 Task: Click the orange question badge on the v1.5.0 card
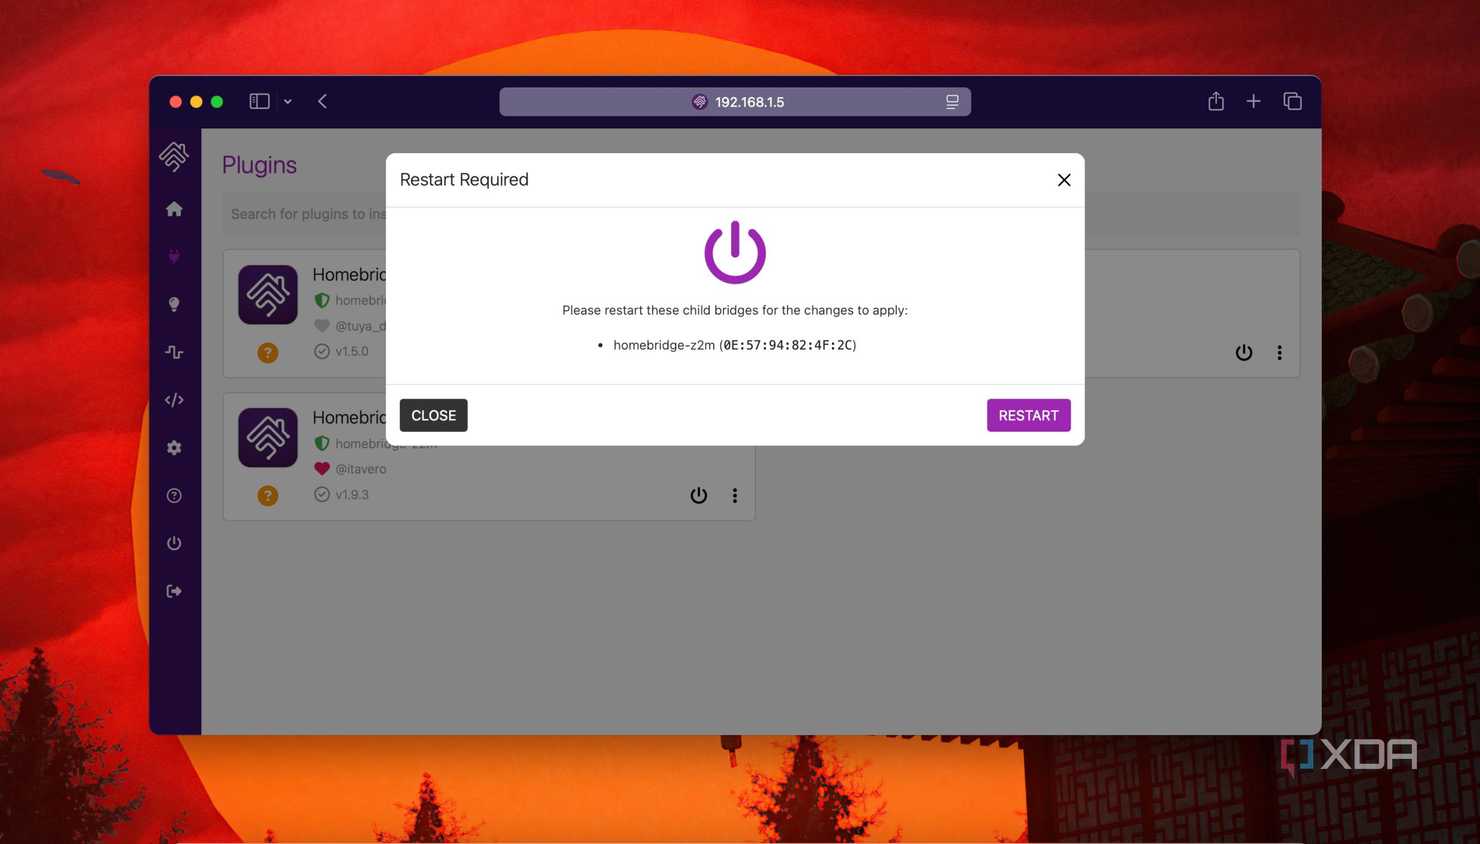[x=268, y=352]
